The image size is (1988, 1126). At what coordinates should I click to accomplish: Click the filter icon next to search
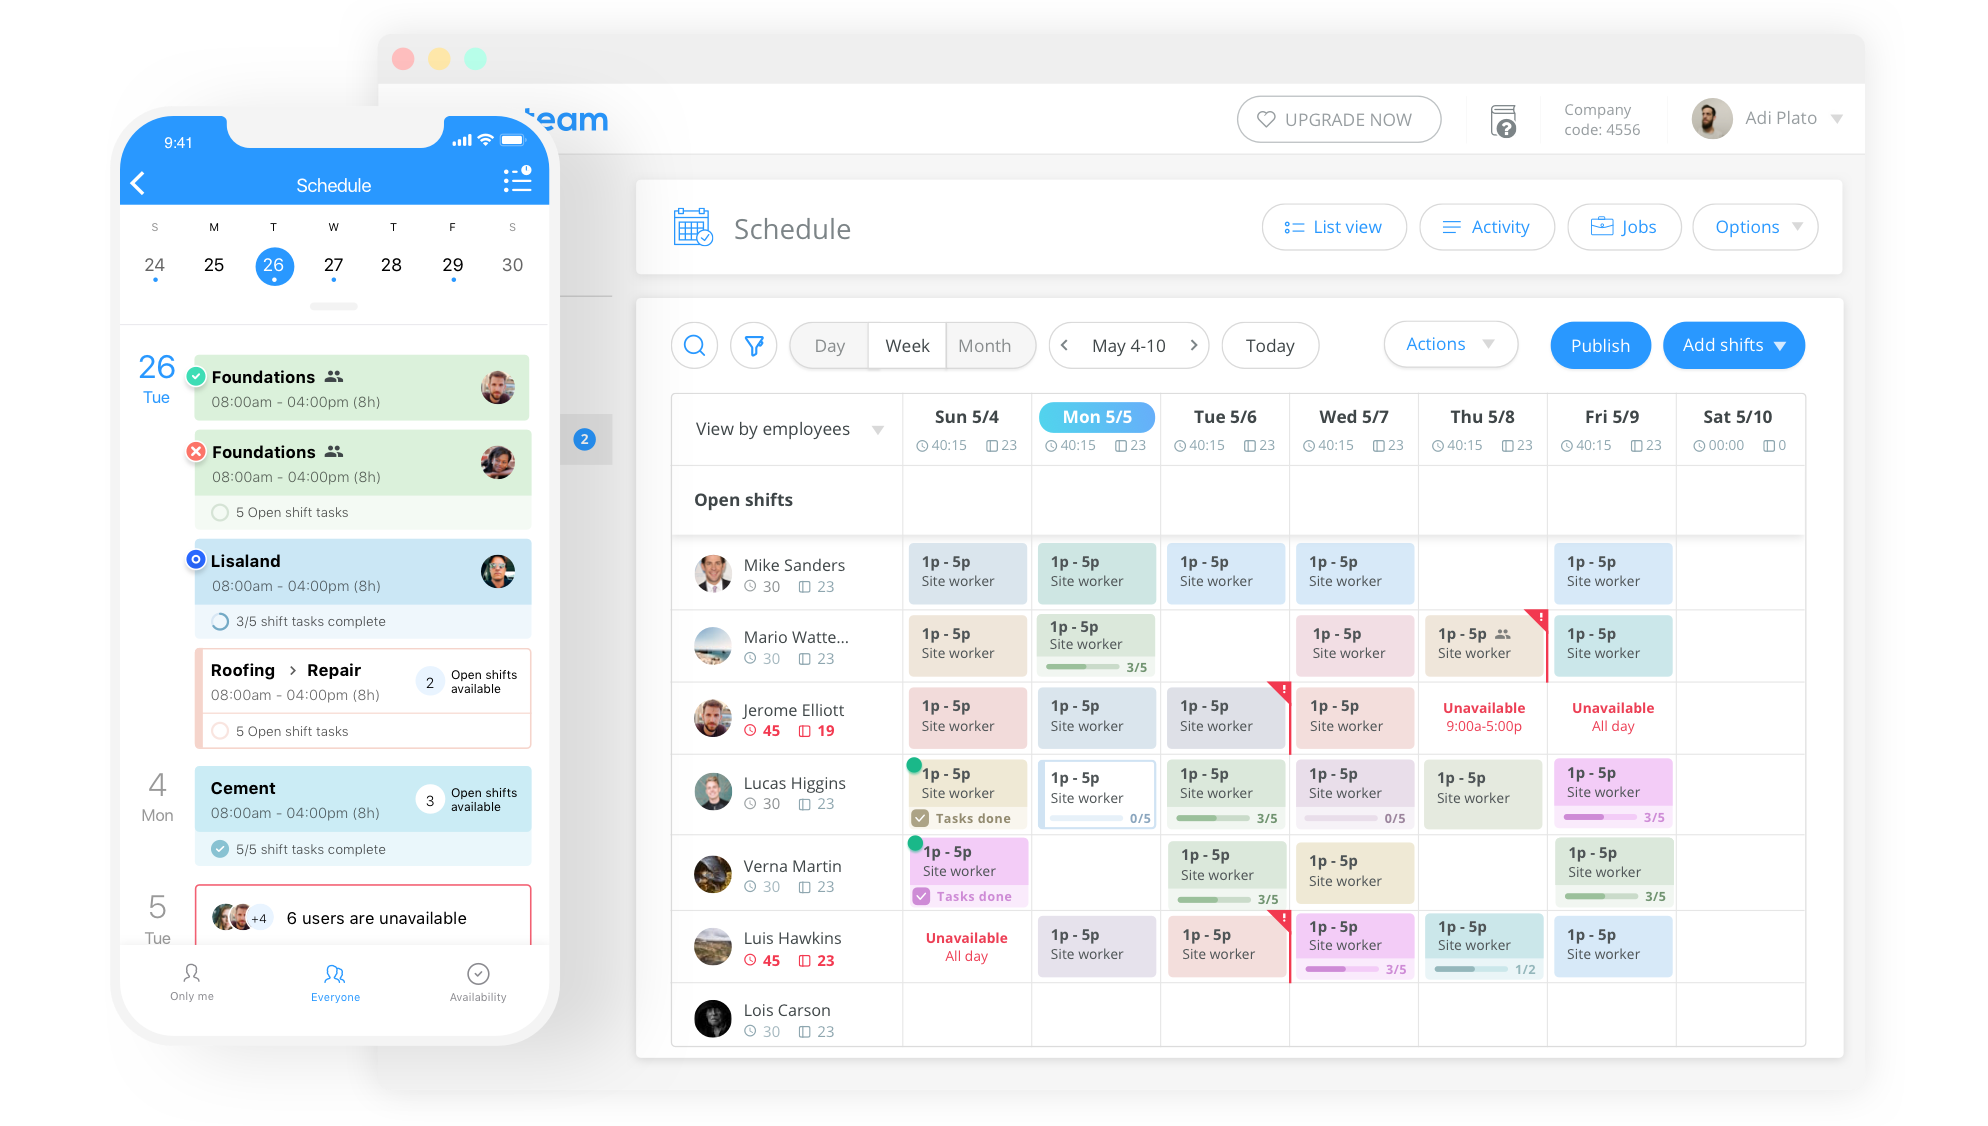point(754,345)
